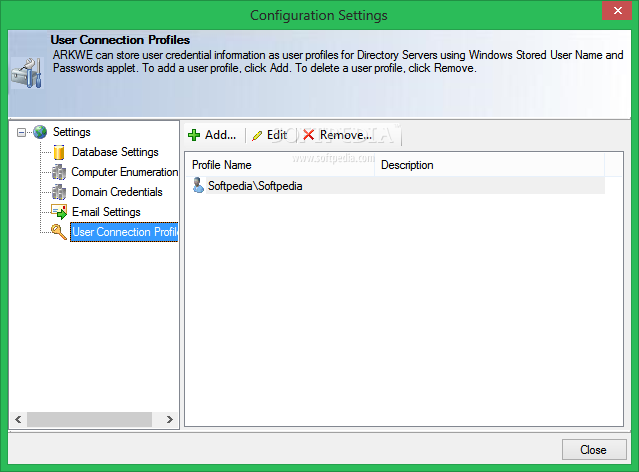Select Domain Credentials in the tree

[117, 192]
